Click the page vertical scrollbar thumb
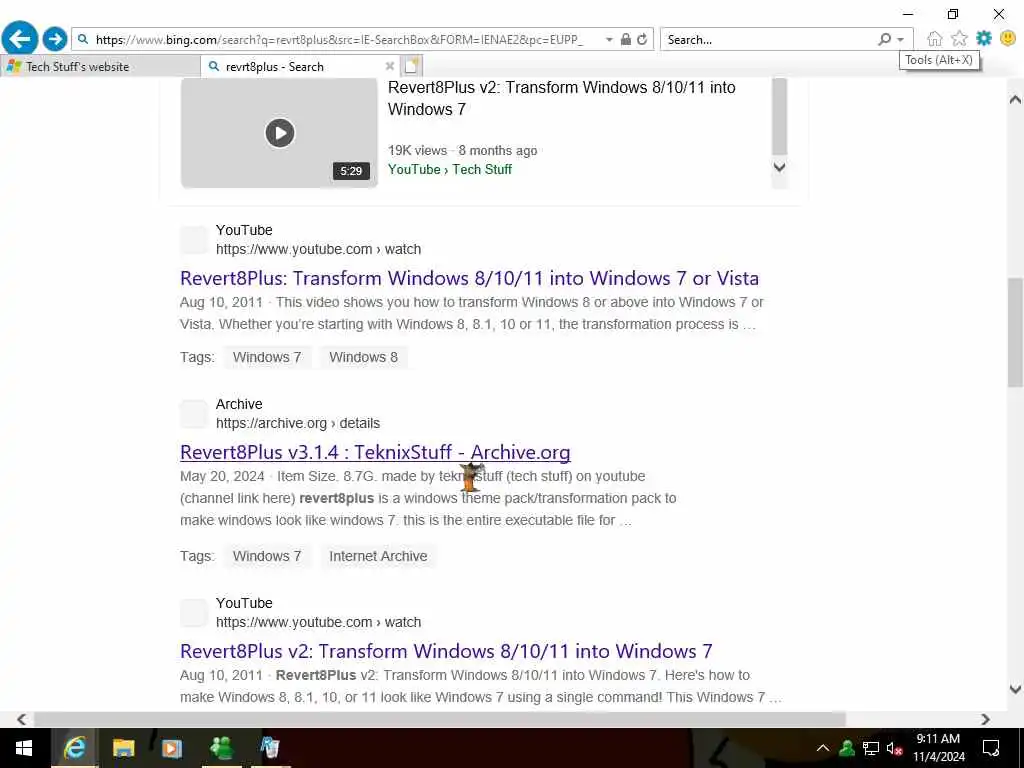1024x768 pixels. click(x=1015, y=332)
